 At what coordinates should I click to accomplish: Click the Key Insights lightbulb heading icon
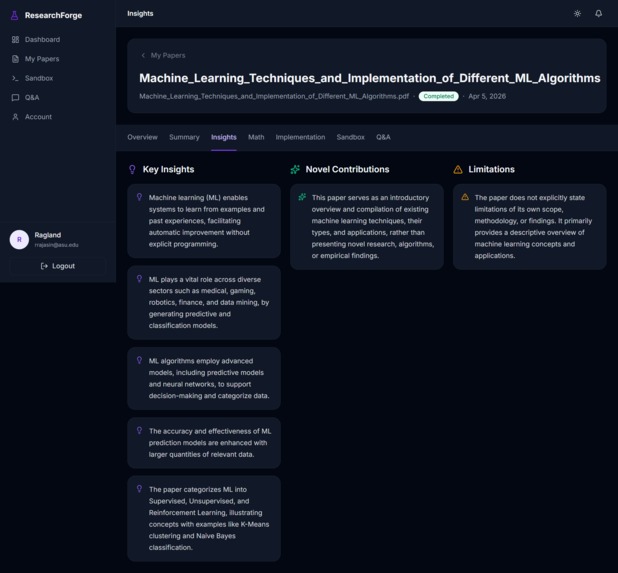point(132,169)
